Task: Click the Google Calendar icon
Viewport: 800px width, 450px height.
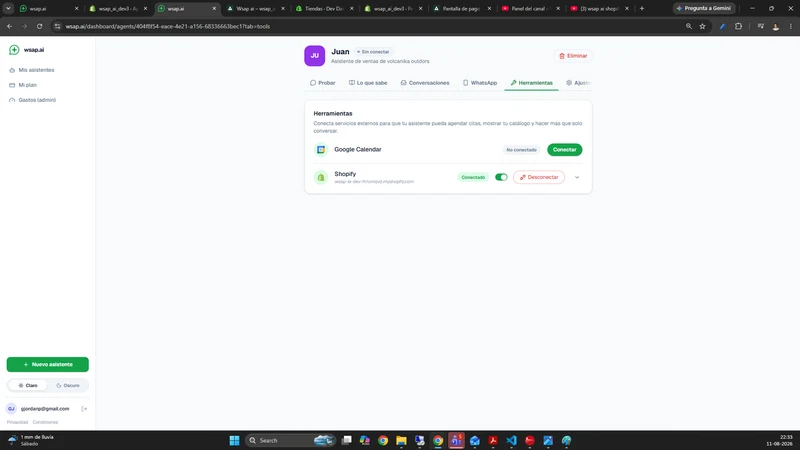Action: pyautogui.click(x=321, y=149)
